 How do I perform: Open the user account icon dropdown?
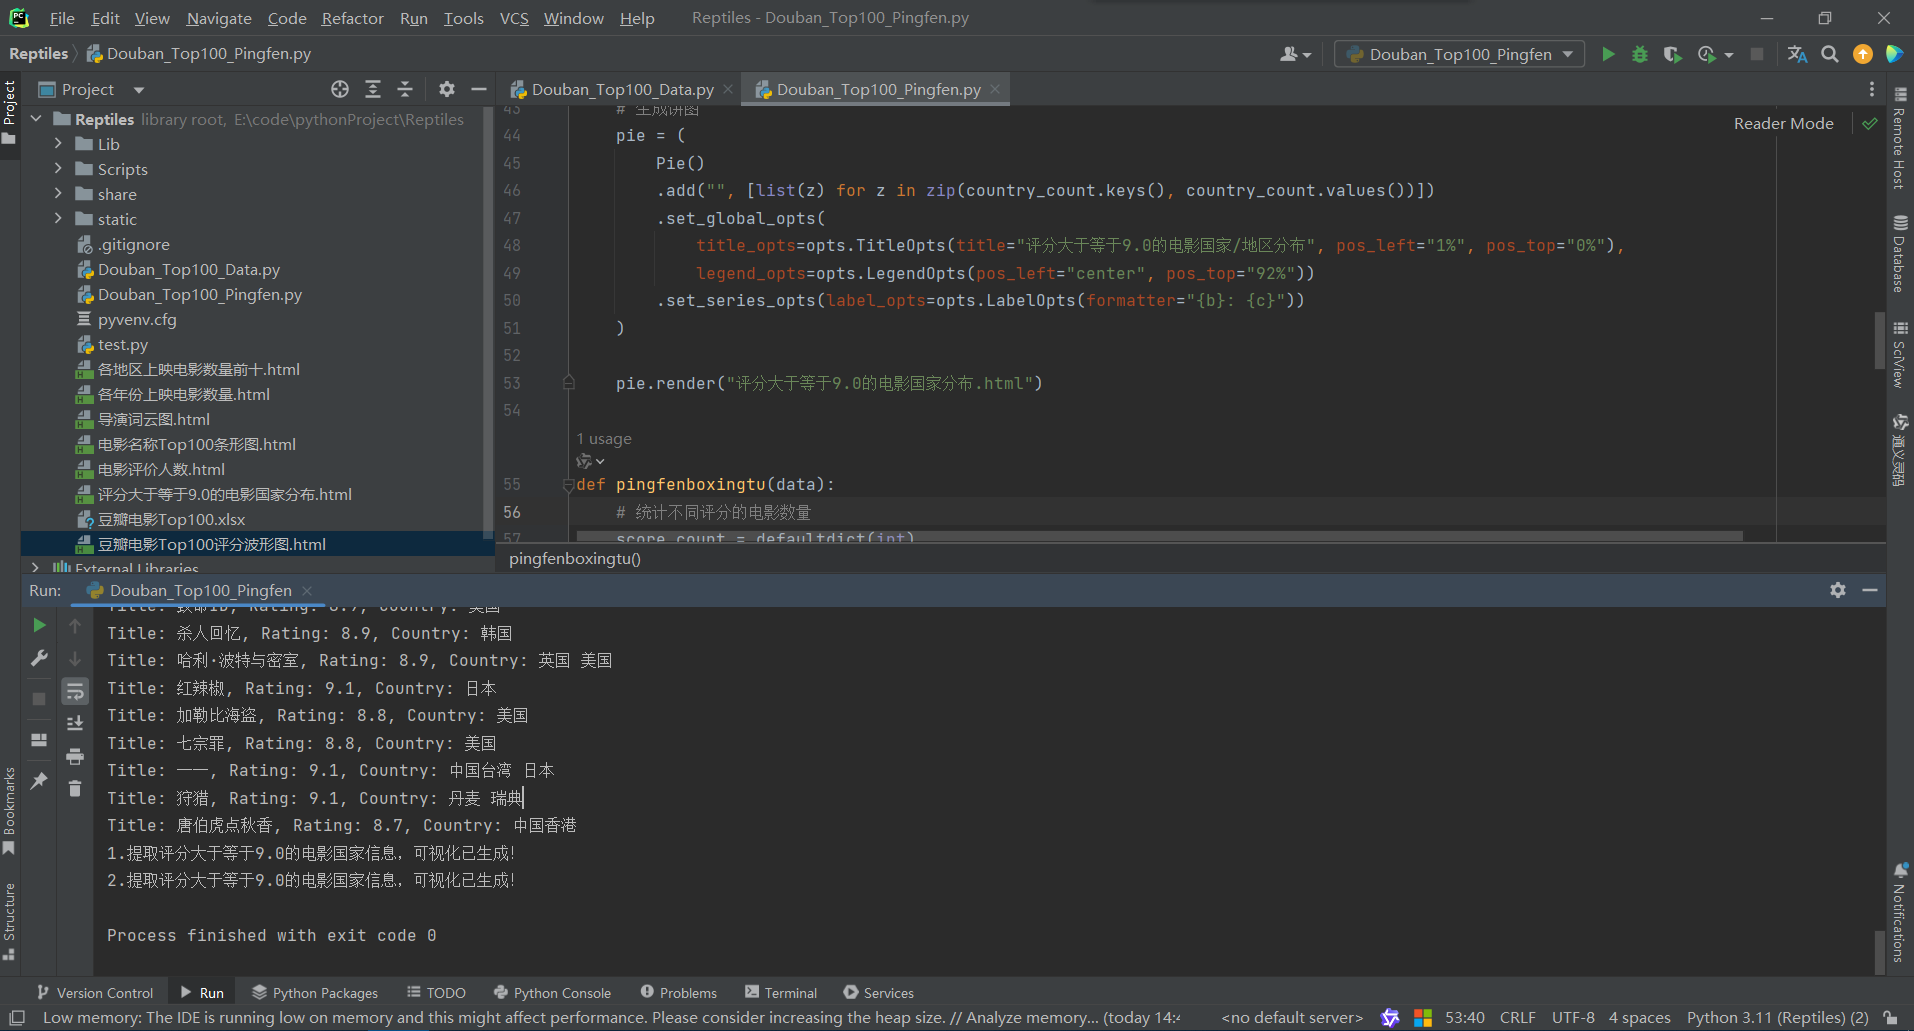(1295, 54)
